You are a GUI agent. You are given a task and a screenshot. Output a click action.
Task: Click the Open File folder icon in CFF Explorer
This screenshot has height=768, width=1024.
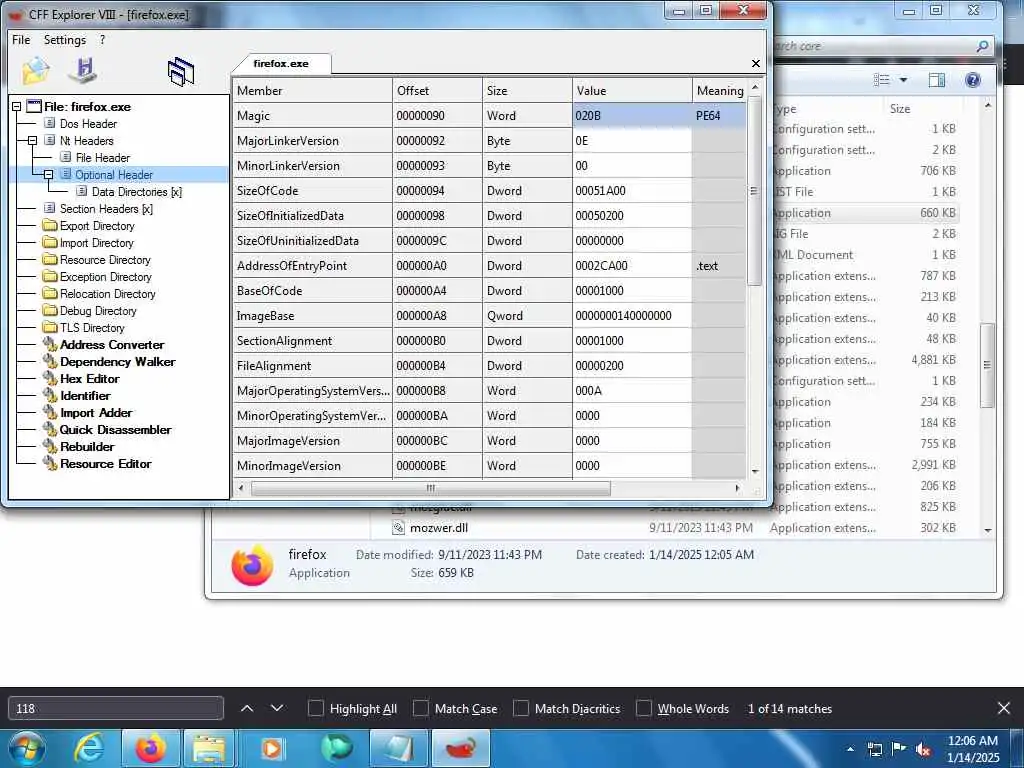[x=35, y=71]
